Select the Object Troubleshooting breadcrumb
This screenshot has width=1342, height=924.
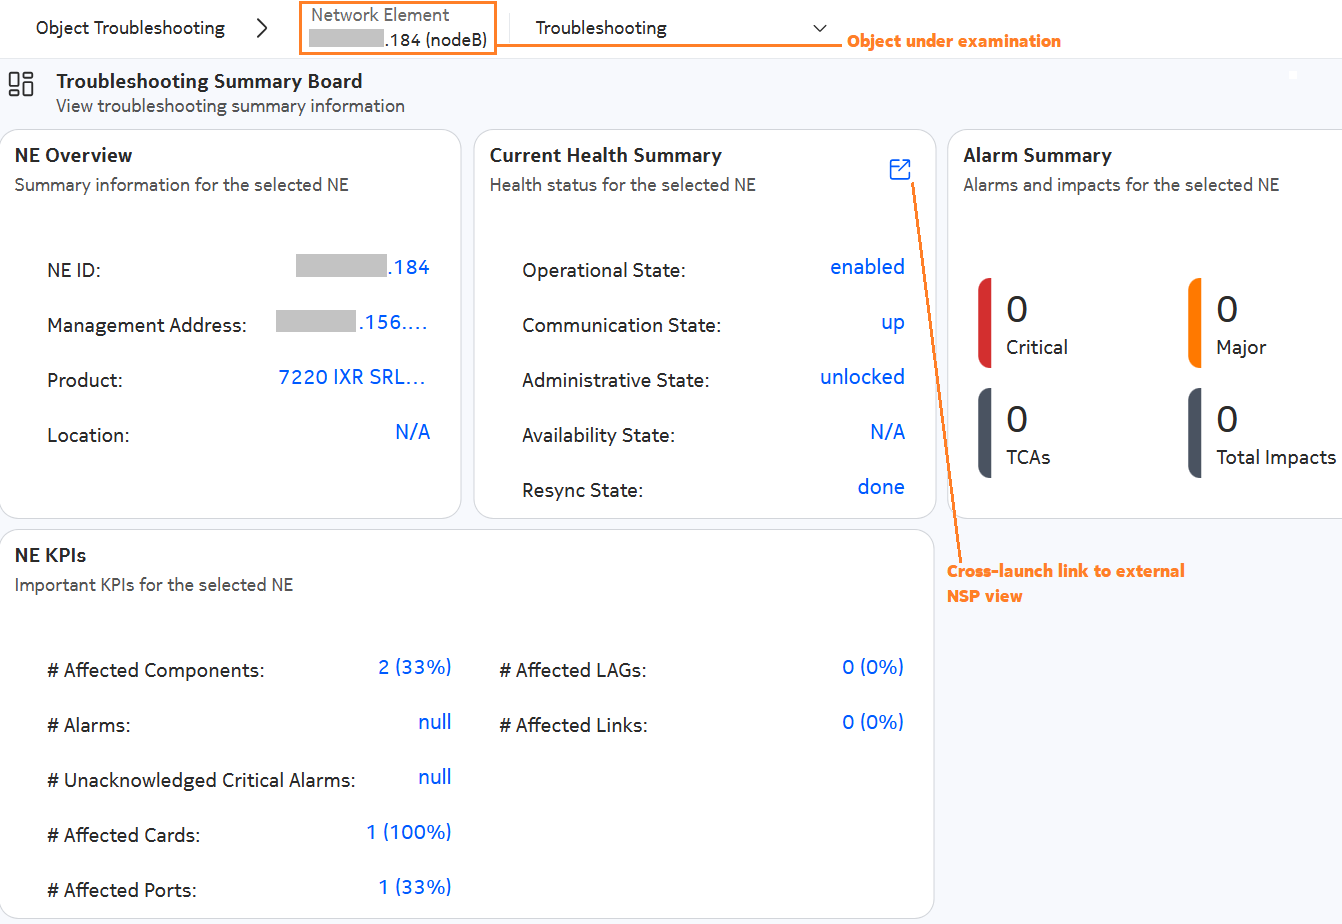[x=129, y=27]
